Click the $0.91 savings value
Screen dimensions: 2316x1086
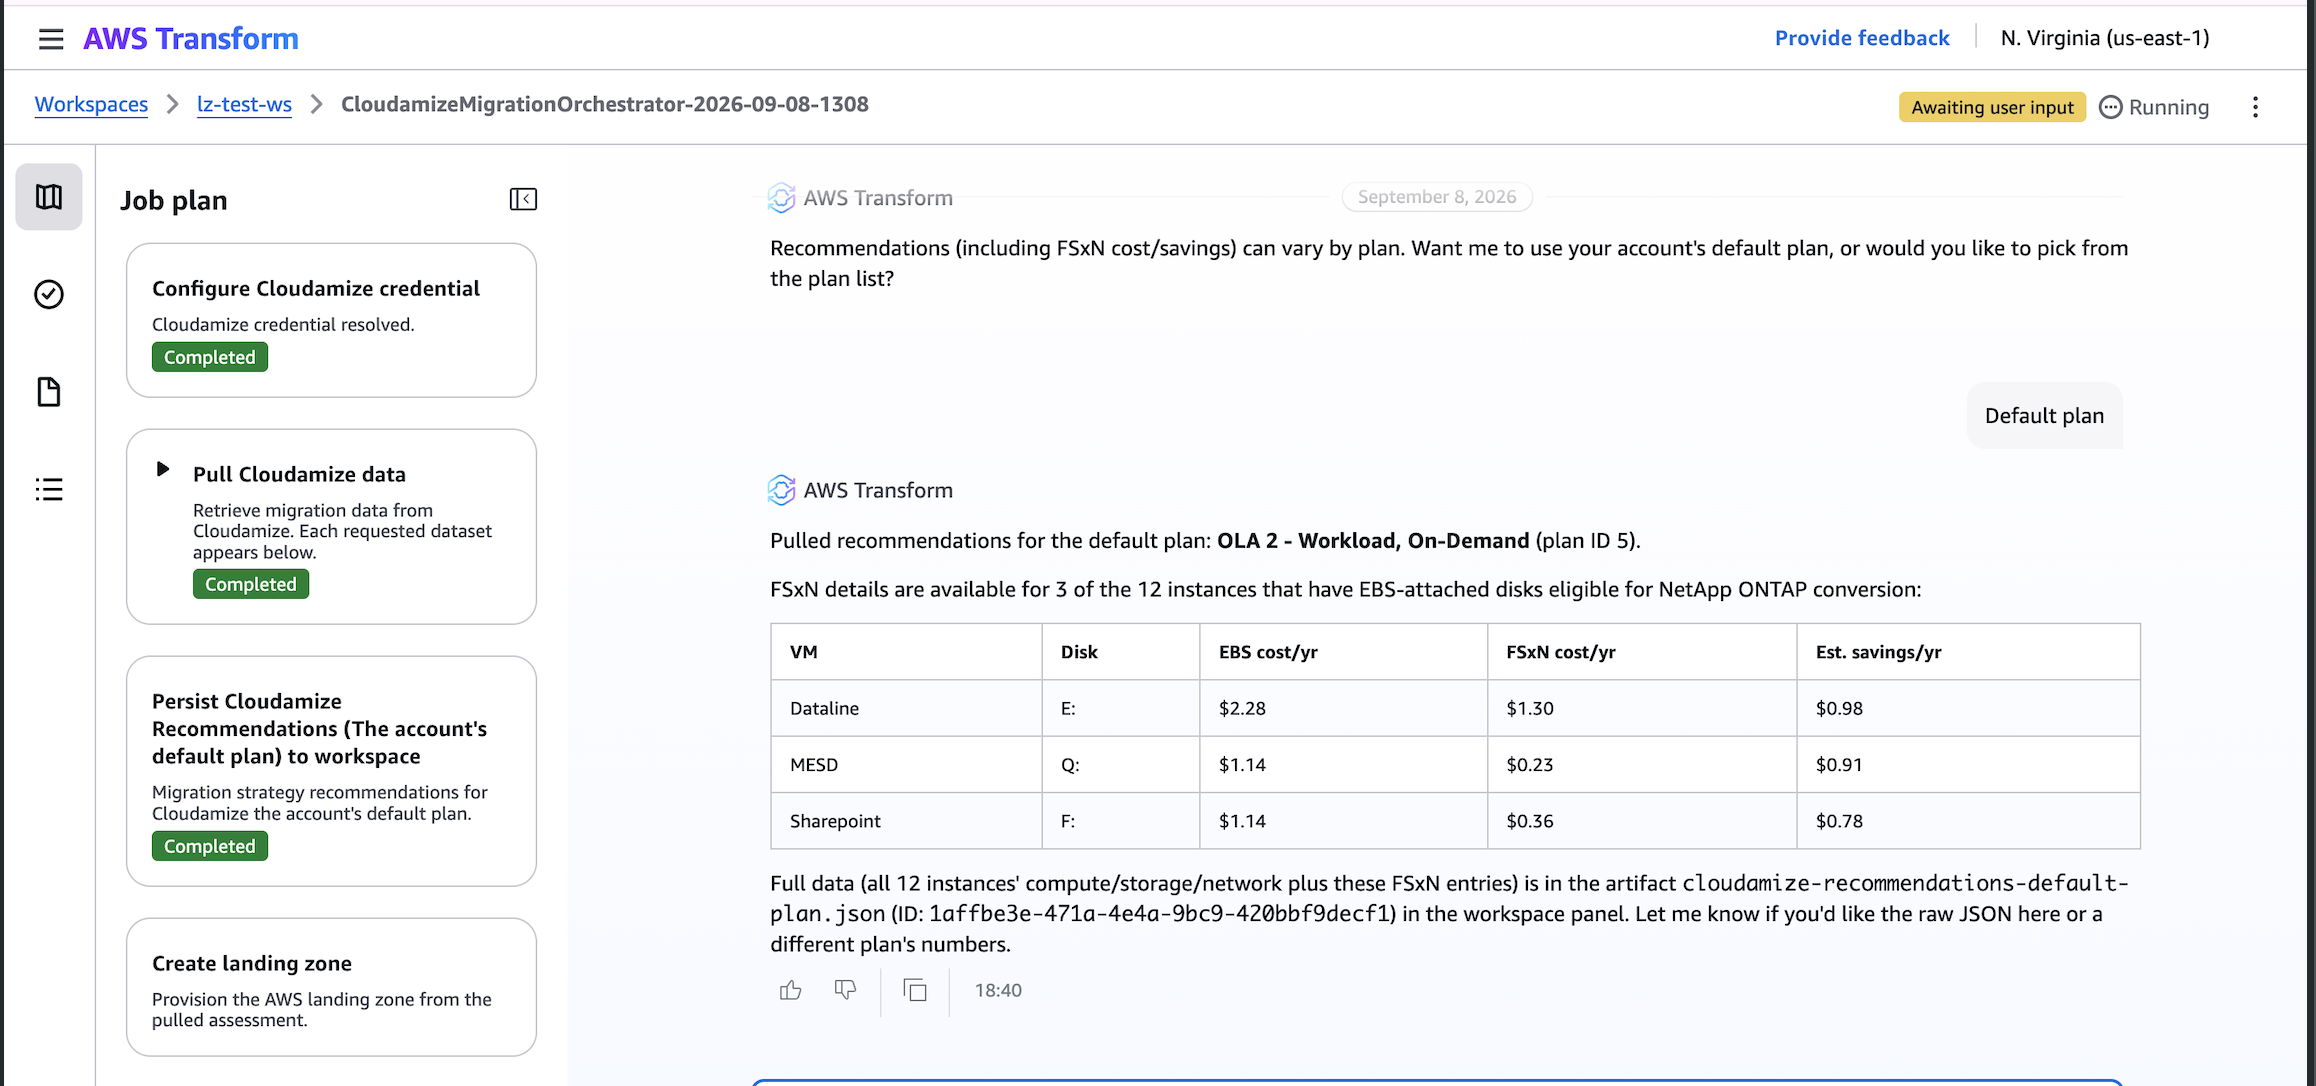coord(1839,765)
